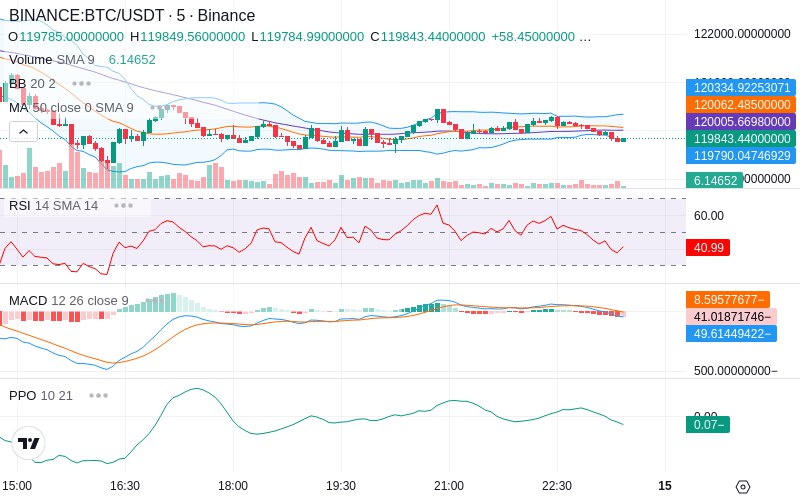Viewport: 800px width, 500px height.
Task: Click the open price value O119785.00000000
Action: coord(66,37)
